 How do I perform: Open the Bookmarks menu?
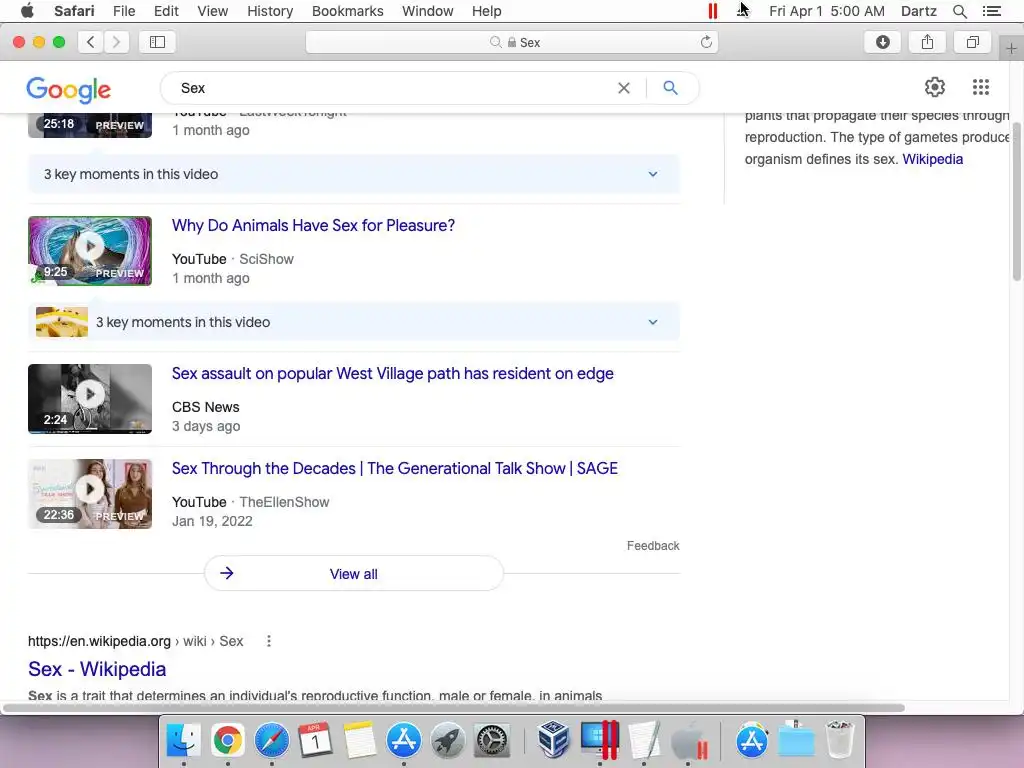coord(347,11)
